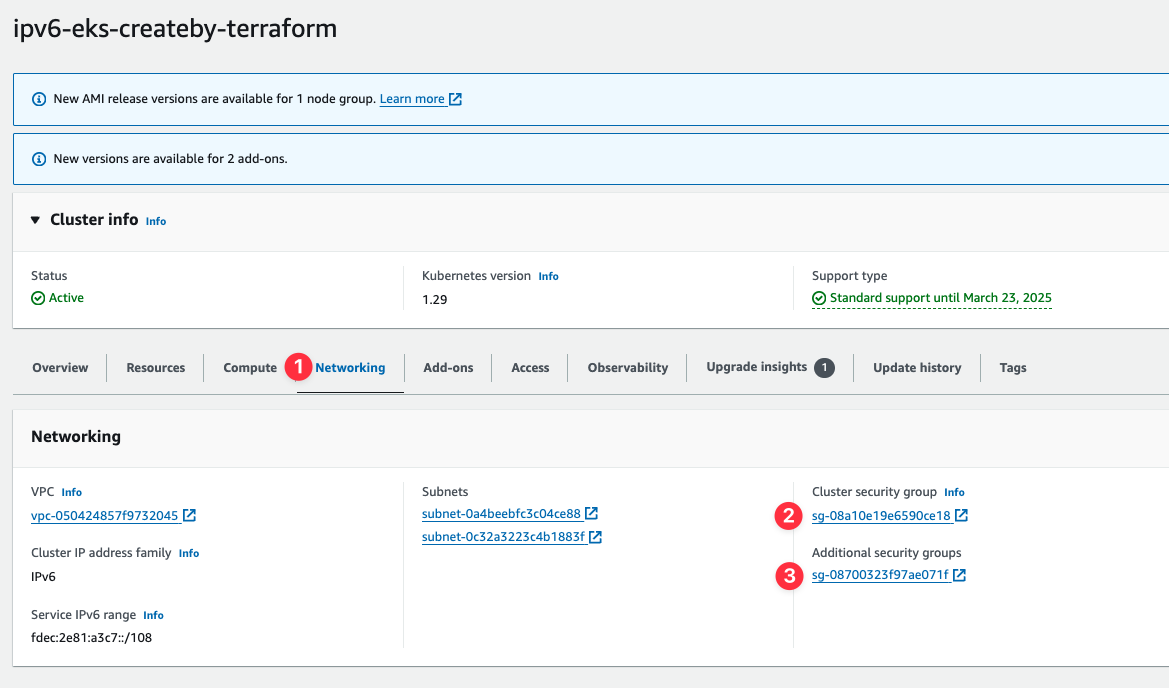Open Info link for Service IPv6 range

pos(154,616)
